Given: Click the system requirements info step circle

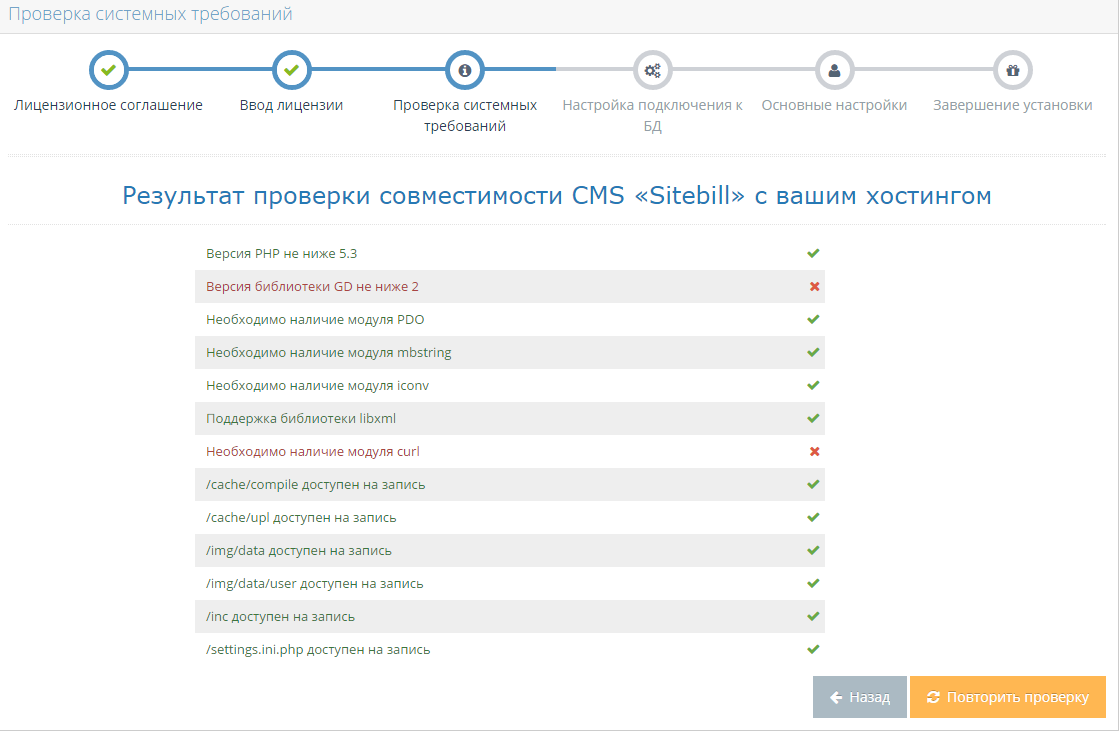Looking at the screenshot, I should coord(465,70).
